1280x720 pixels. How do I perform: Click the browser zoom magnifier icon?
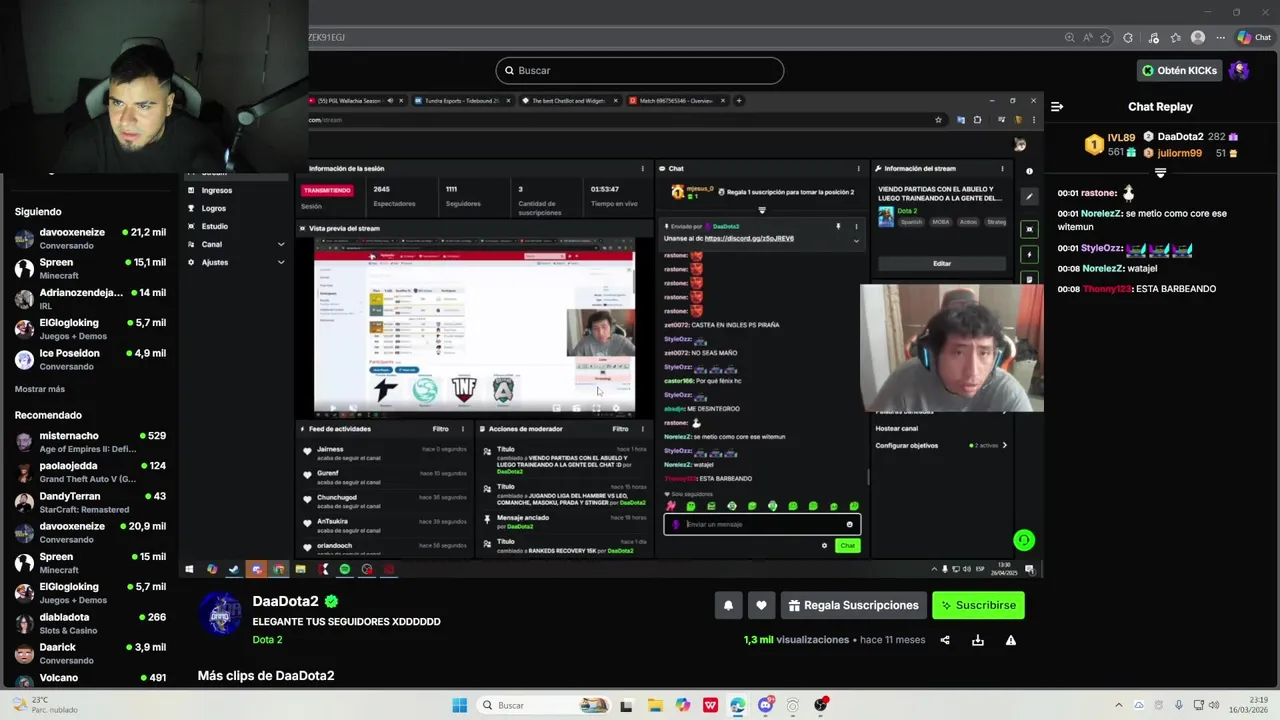coord(1070,38)
